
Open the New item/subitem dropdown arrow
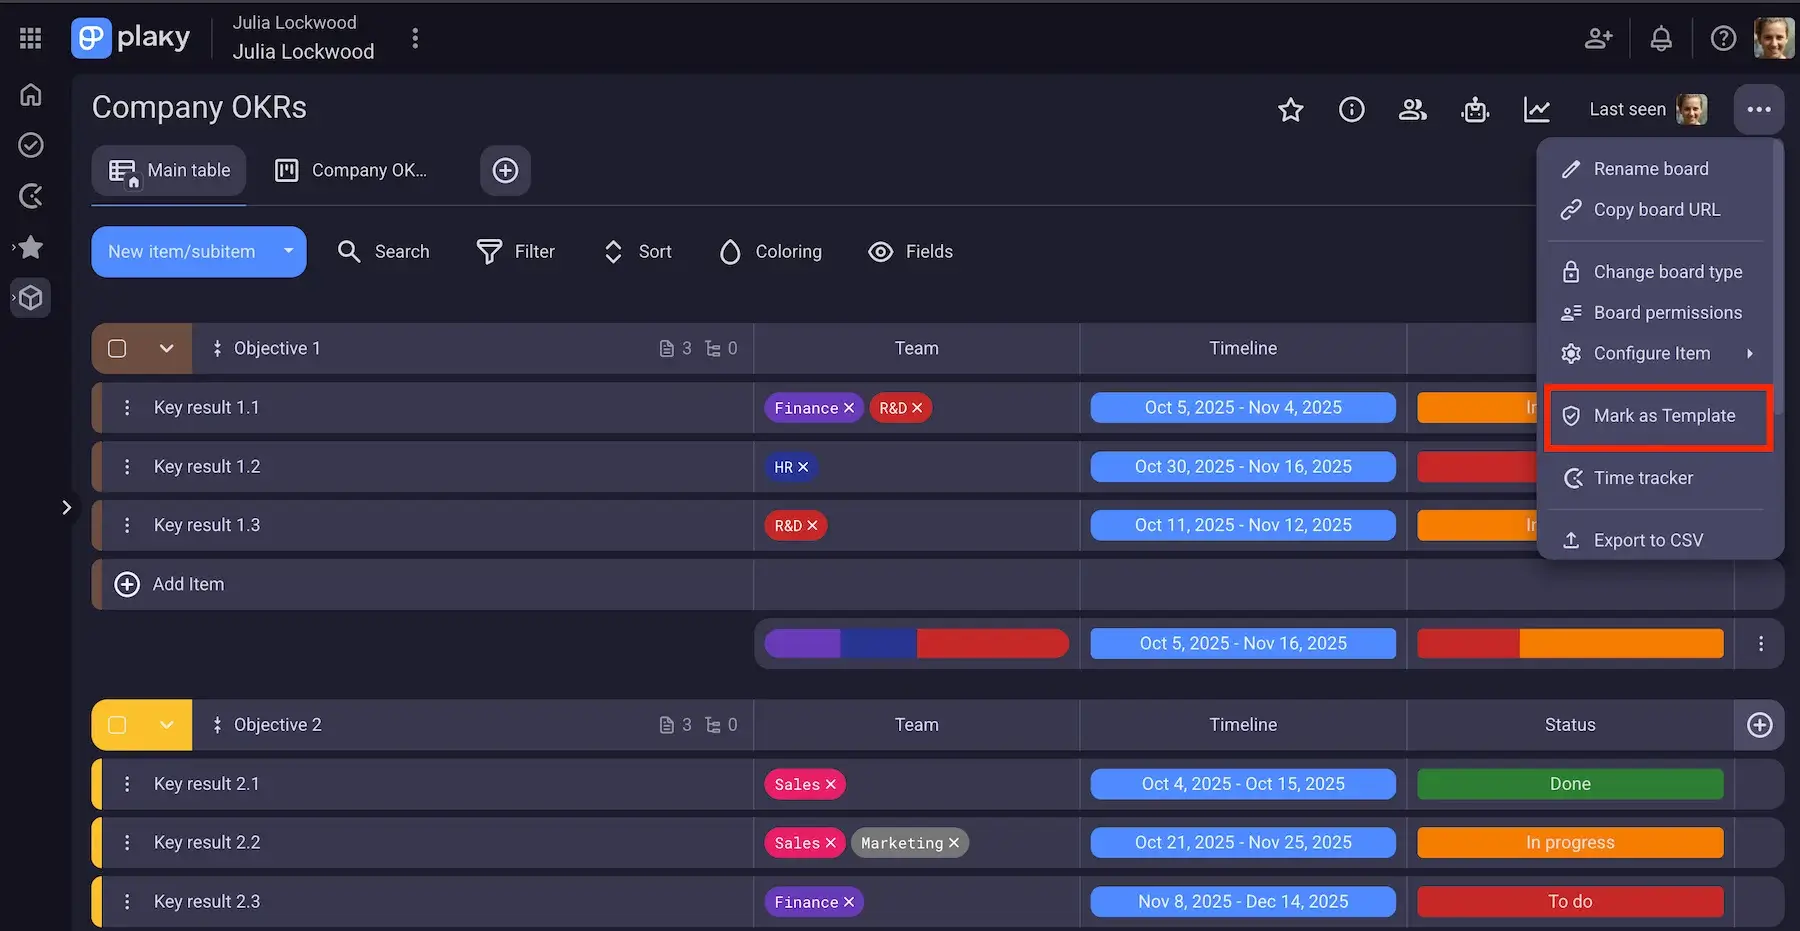coord(288,252)
